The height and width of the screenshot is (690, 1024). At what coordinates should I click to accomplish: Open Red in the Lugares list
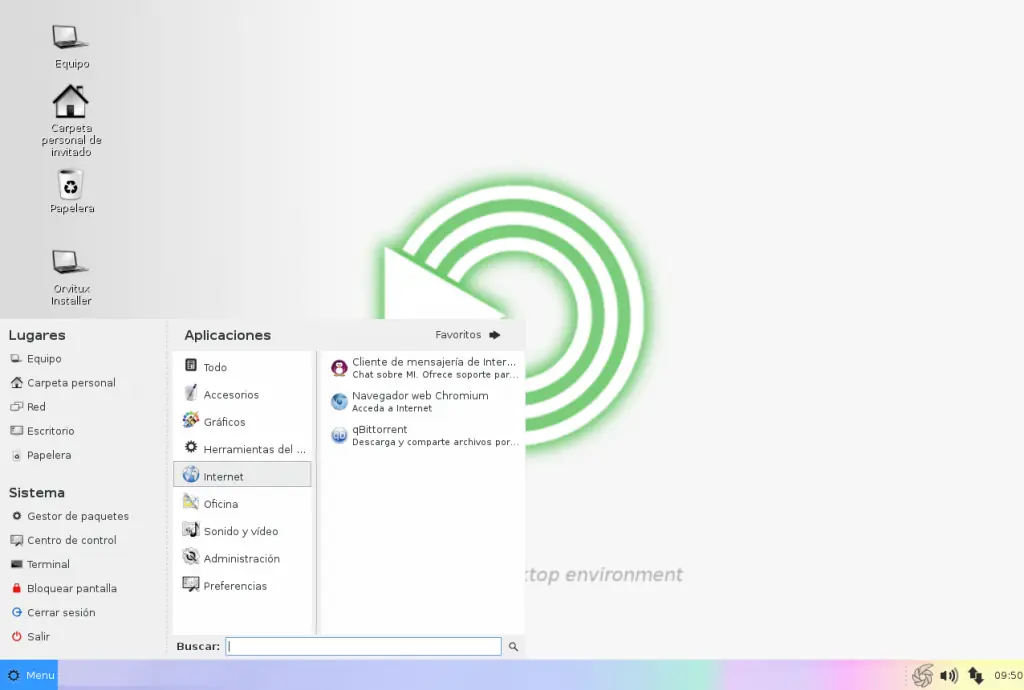pyautogui.click(x=28, y=407)
